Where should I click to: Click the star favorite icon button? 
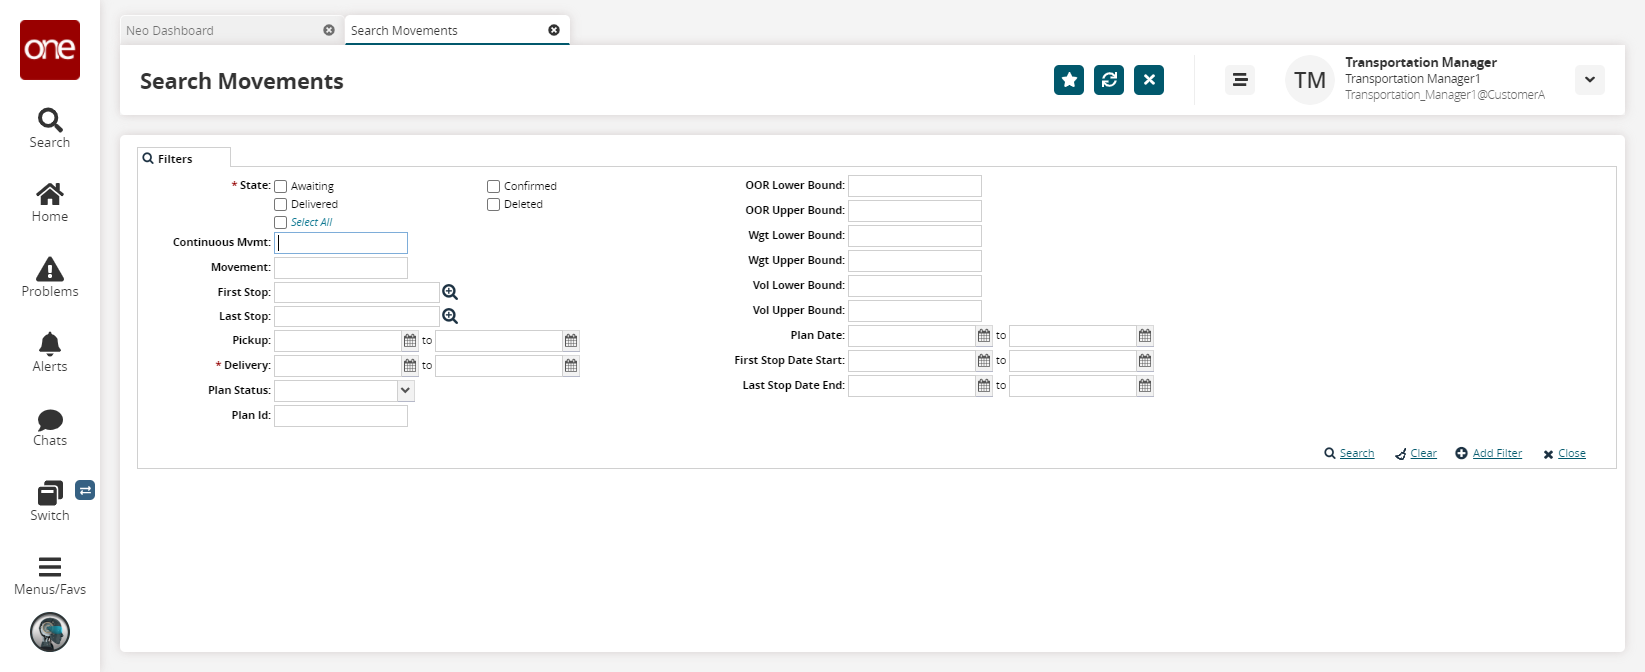tap(1069, 80)
